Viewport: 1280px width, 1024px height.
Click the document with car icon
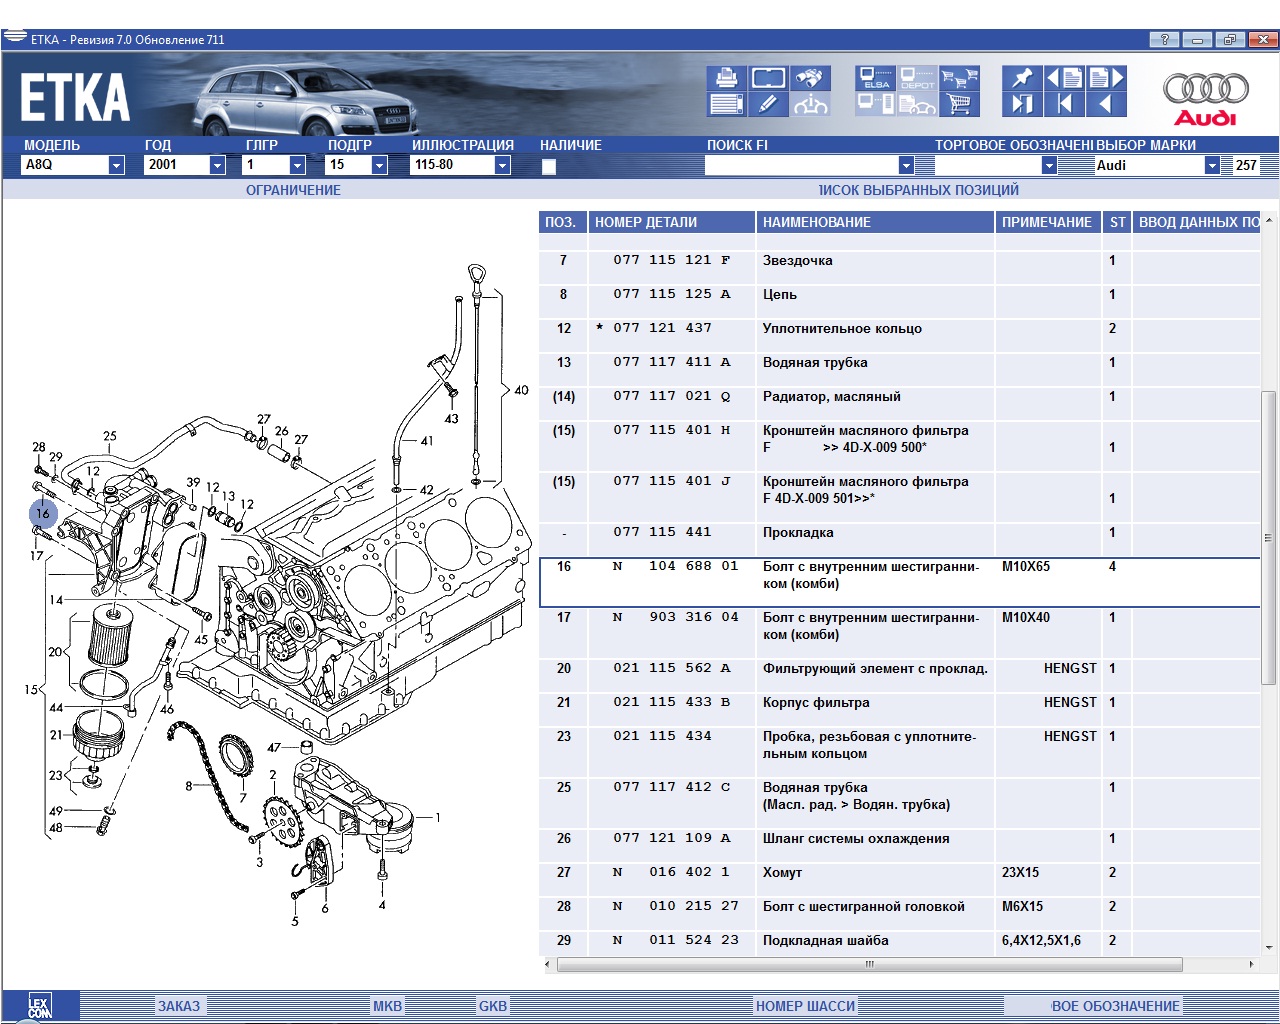click(917, 104)
